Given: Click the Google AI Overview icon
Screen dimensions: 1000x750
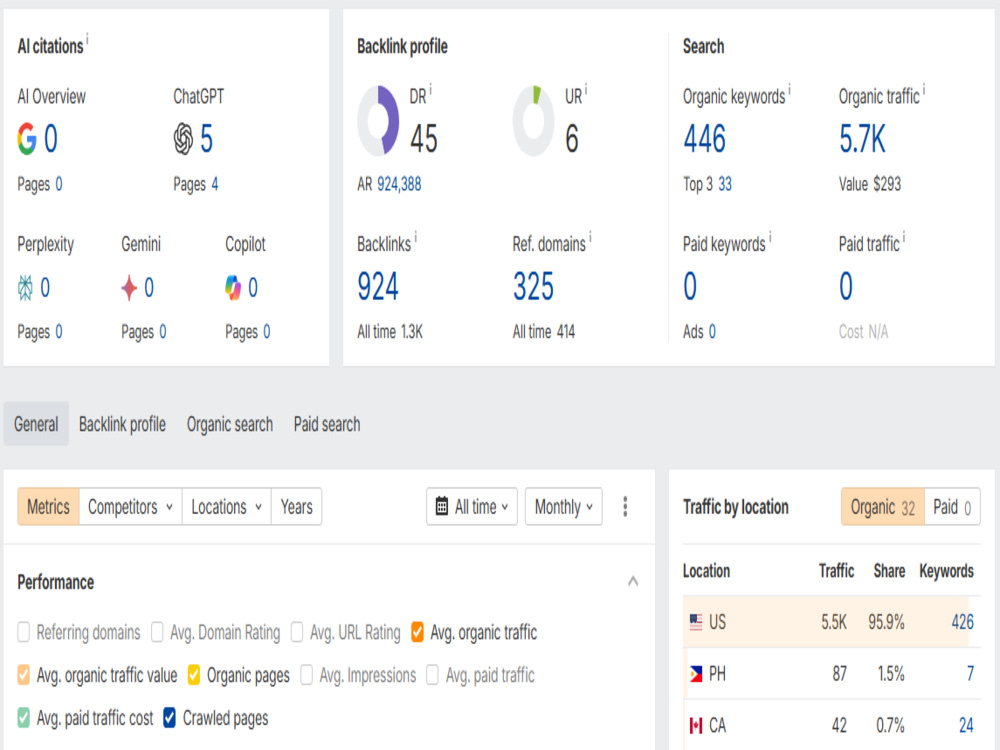Looking at the screenshot, I should (x=27, y=138).
